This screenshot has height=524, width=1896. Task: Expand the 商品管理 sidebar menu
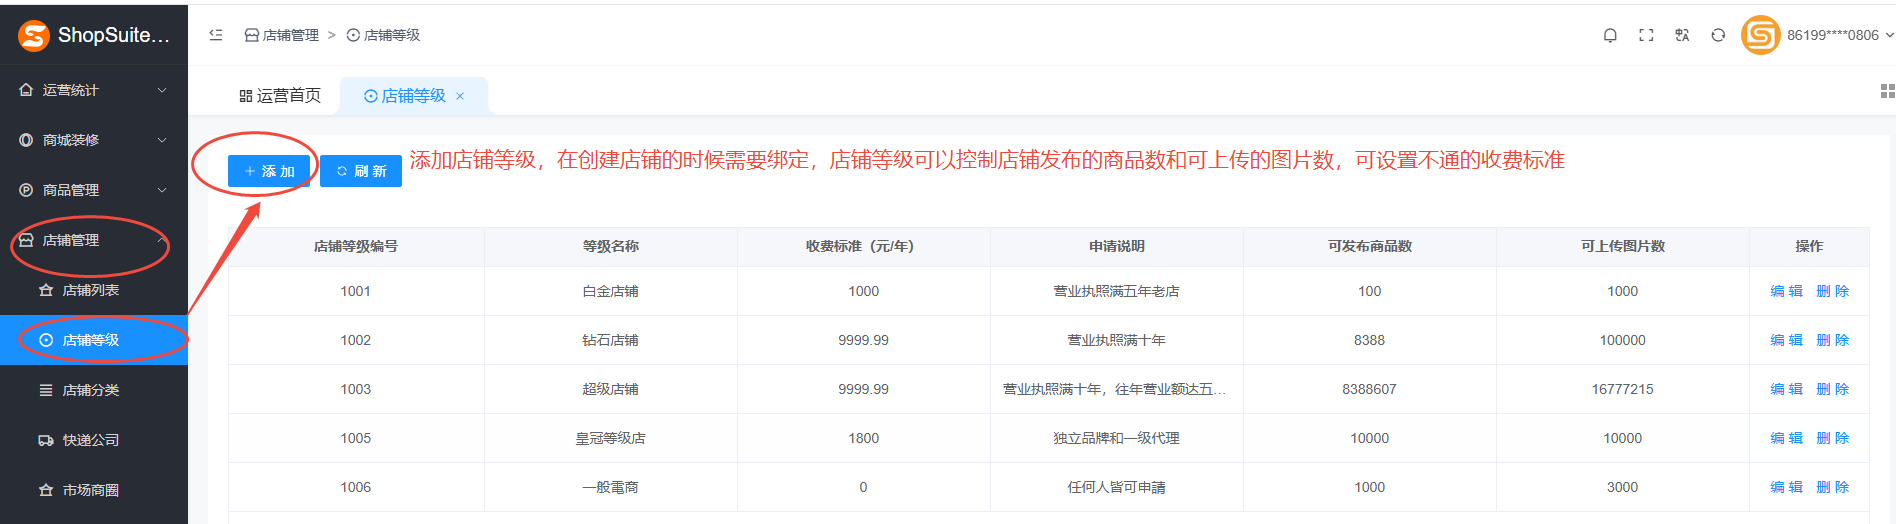coord(94,190)
